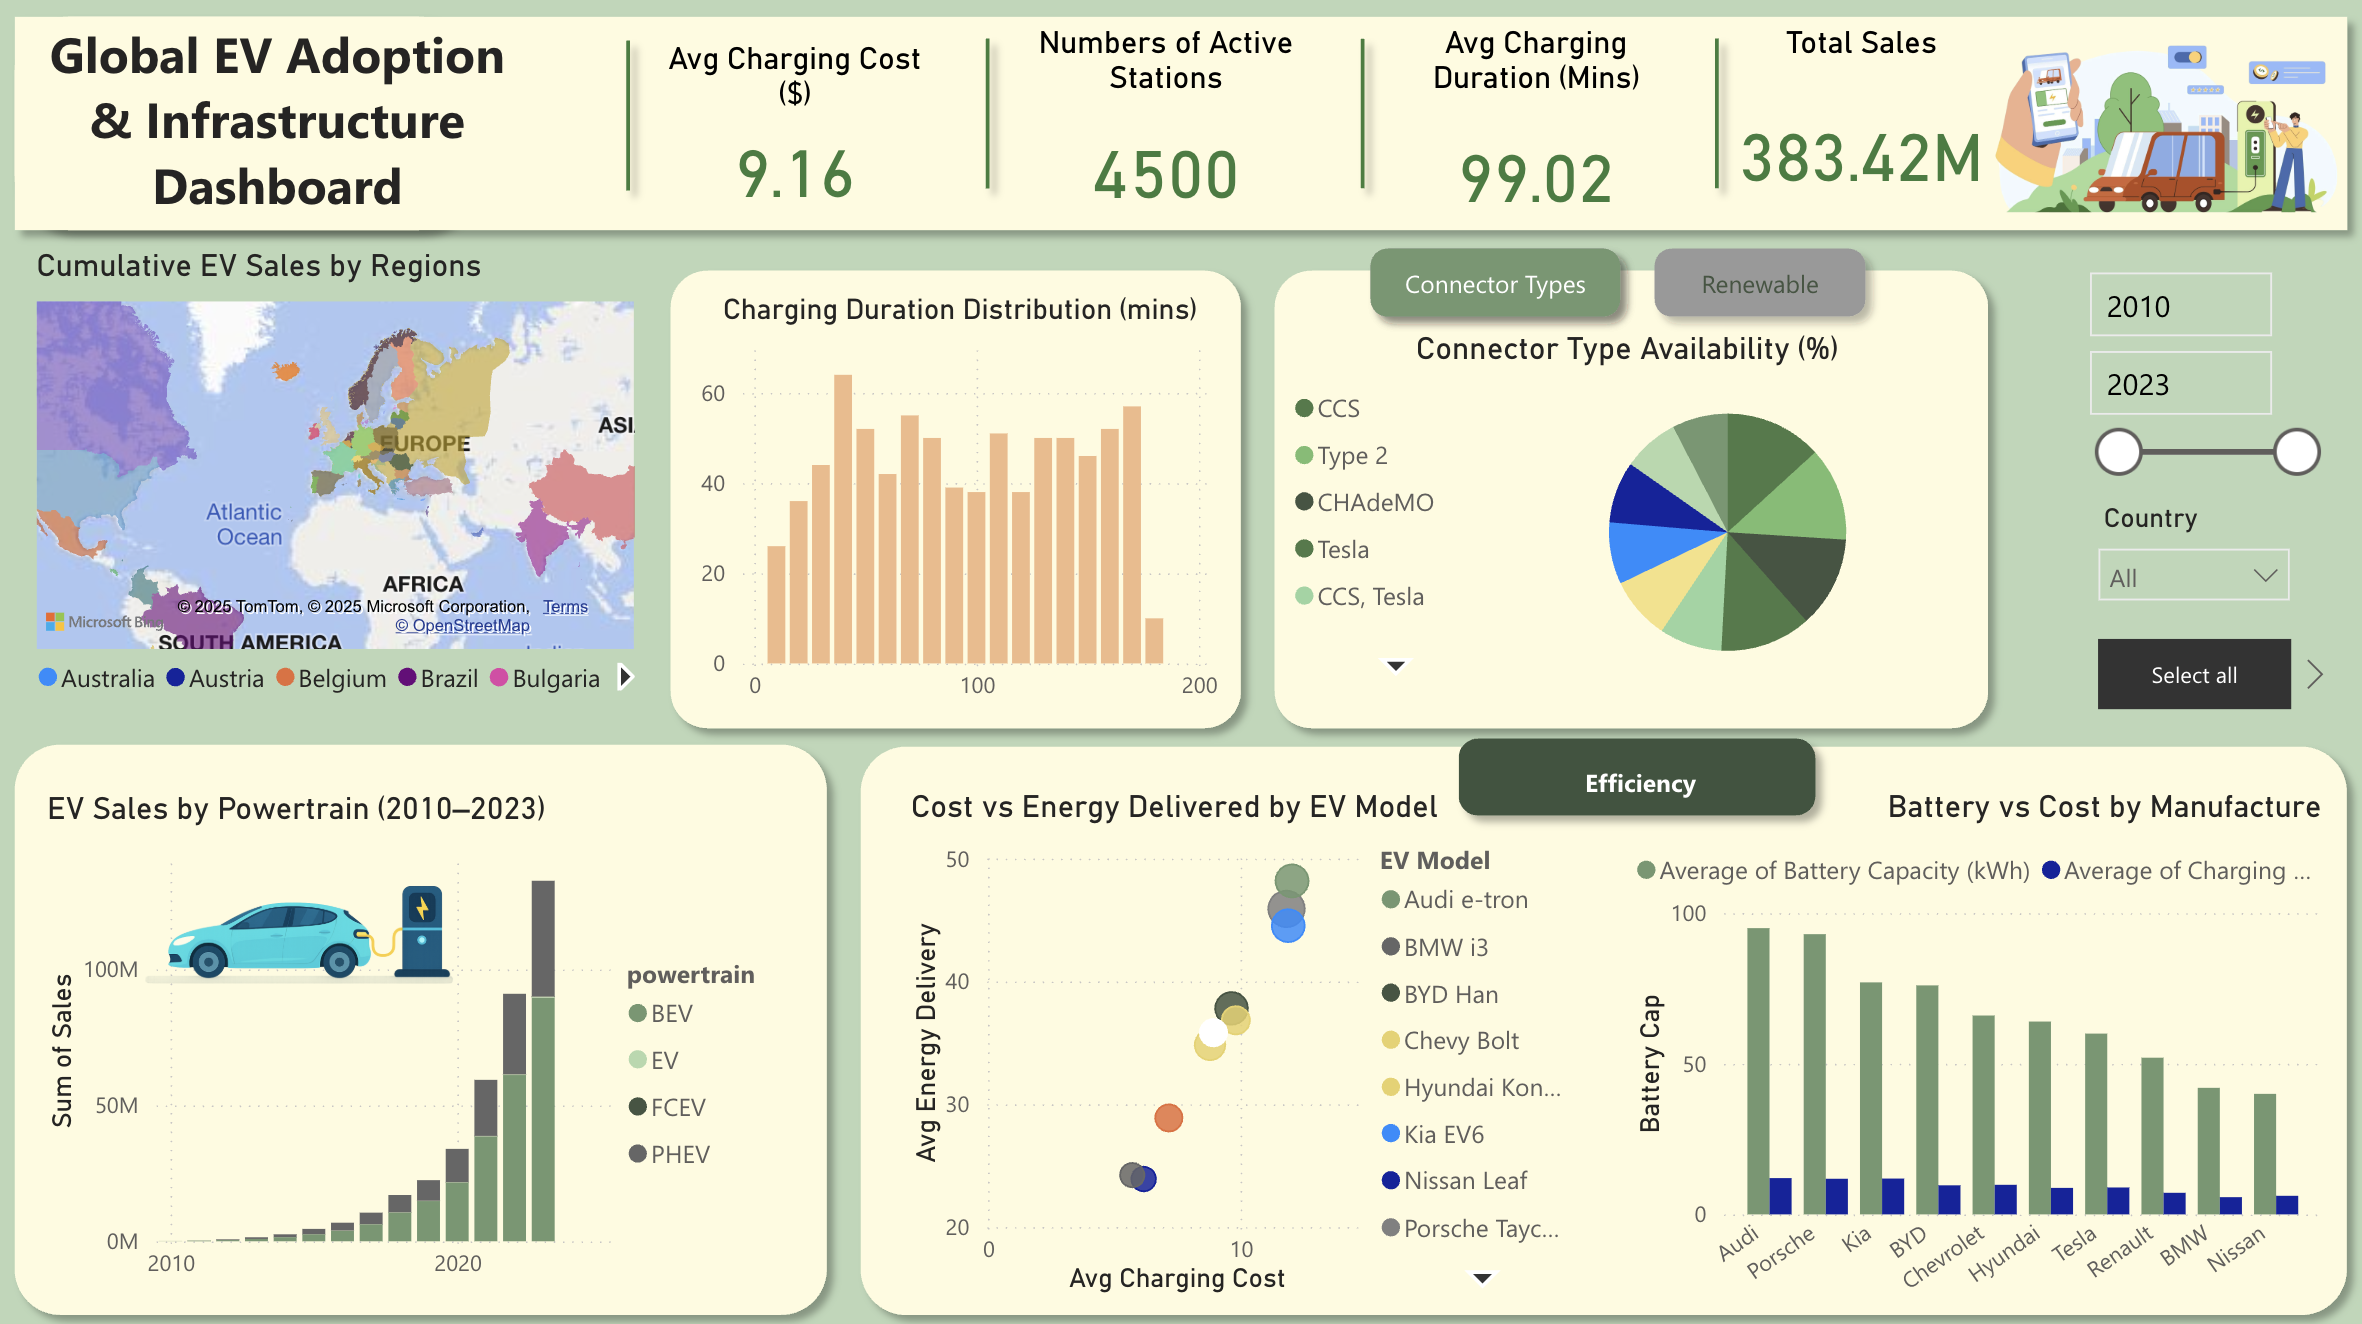2362x1324 pixels.
Task: Open the OpenStreetMap link on the map
Action: (462, 626)
